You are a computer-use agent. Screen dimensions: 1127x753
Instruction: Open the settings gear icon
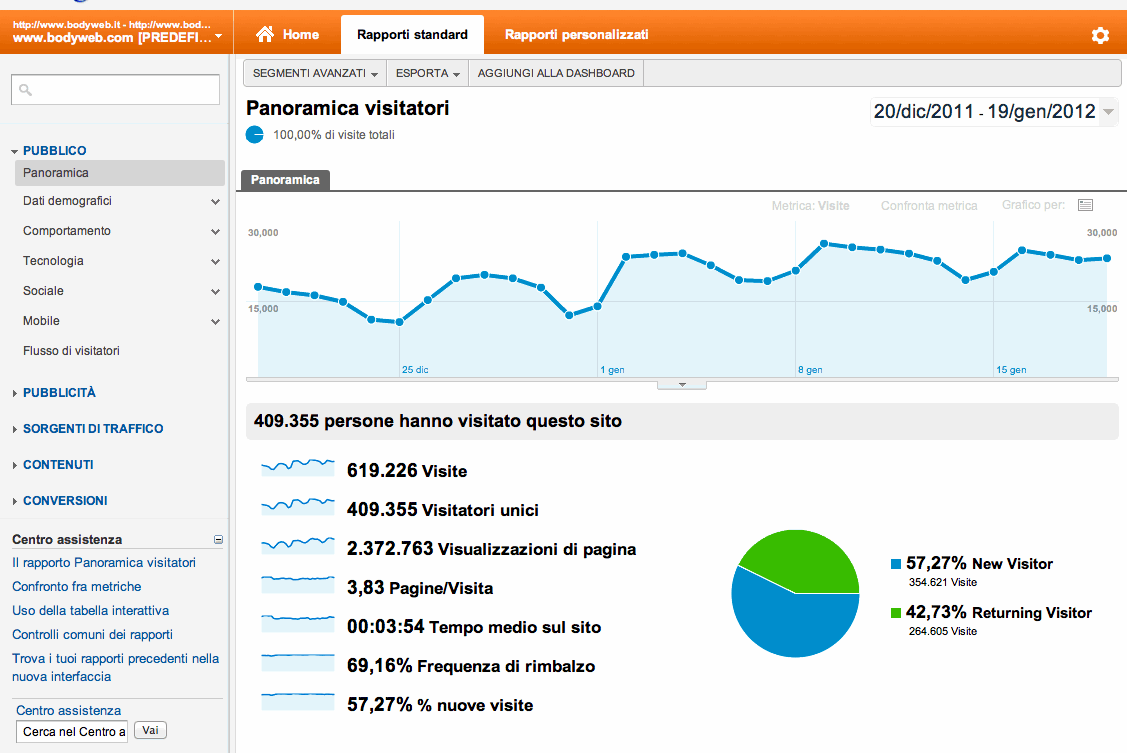click(x=1100, y=36)
